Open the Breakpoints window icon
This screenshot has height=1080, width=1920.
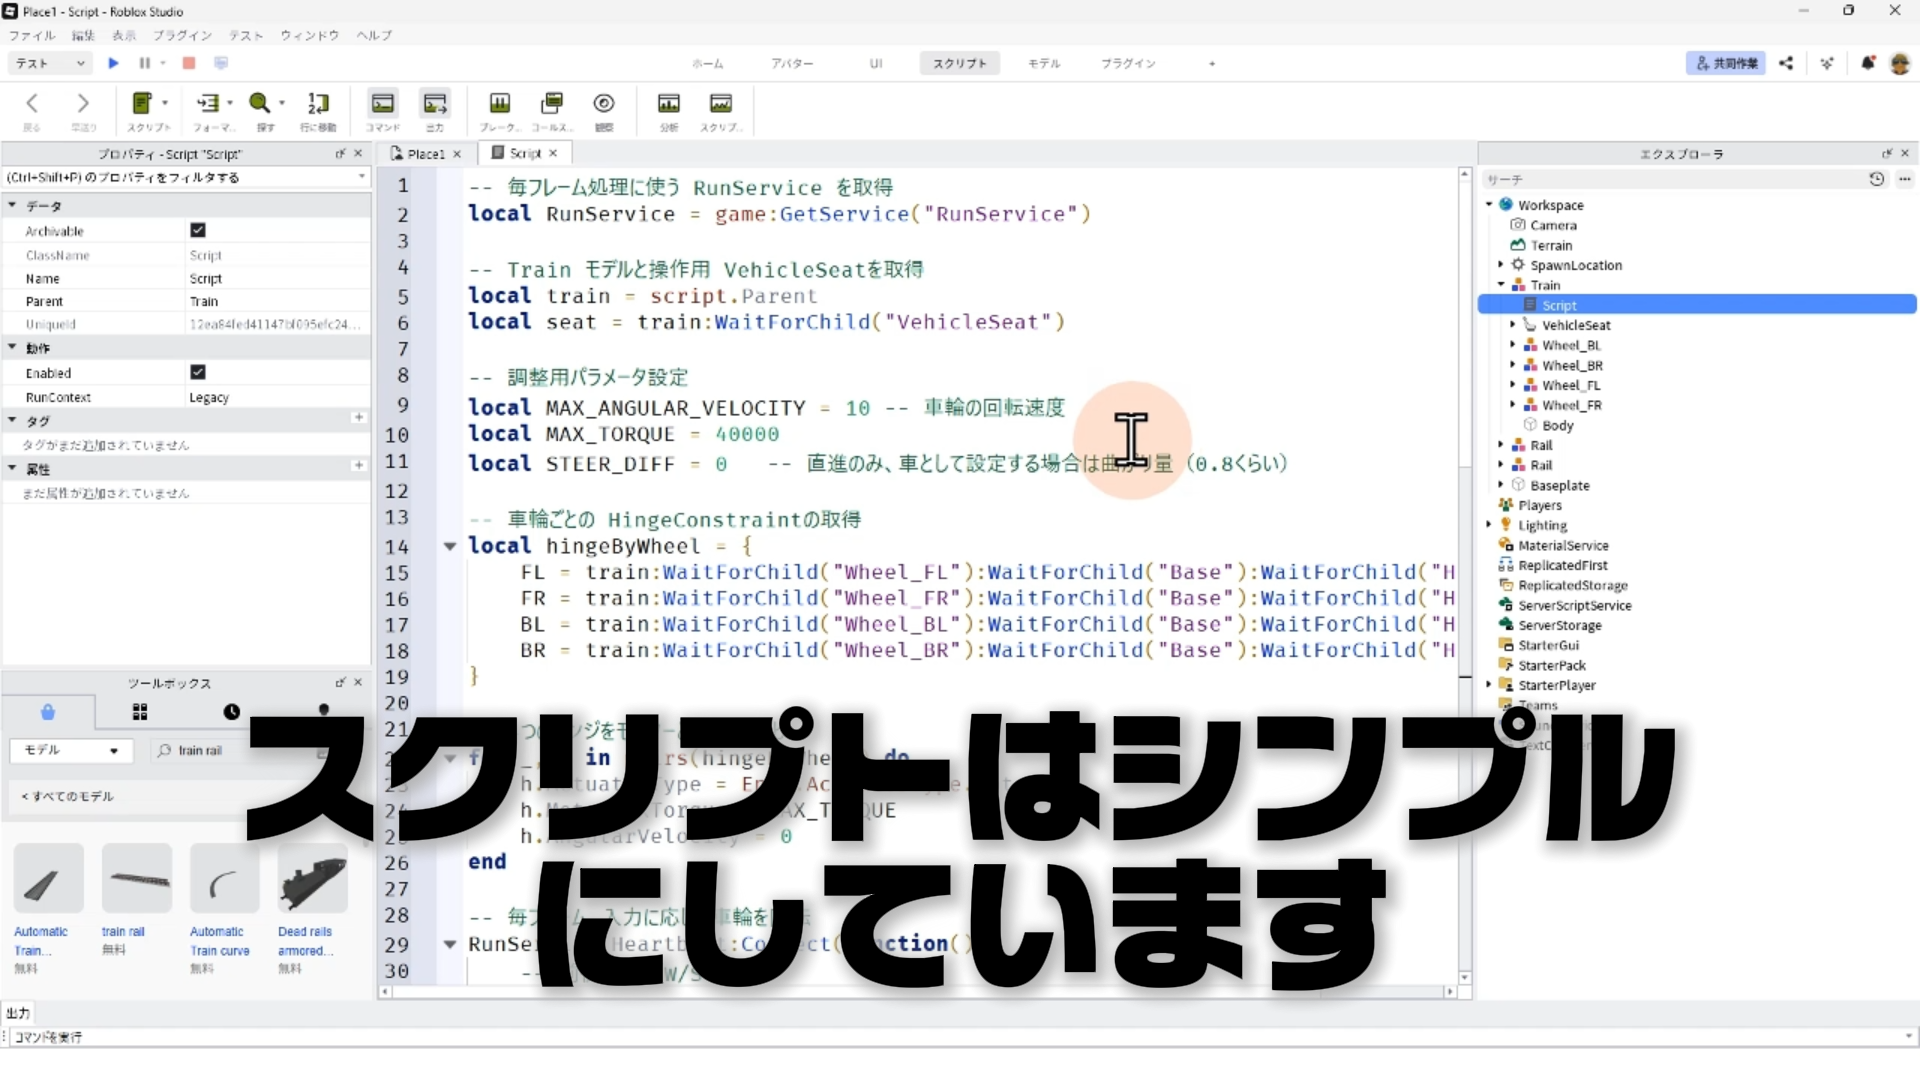coord(499,104)
